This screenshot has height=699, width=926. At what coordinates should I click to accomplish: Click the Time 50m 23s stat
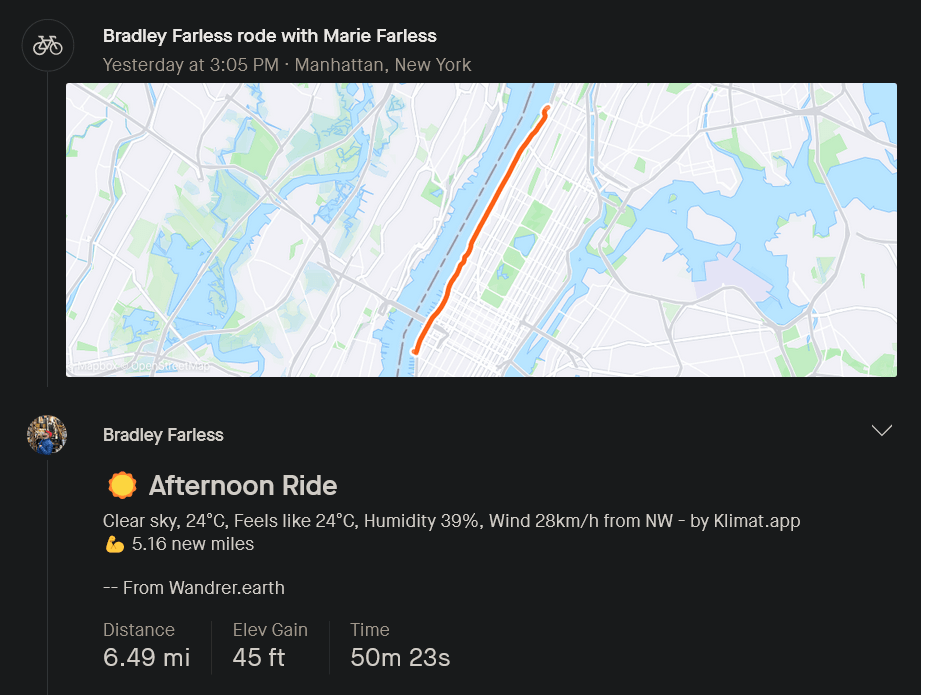(399, 645)
